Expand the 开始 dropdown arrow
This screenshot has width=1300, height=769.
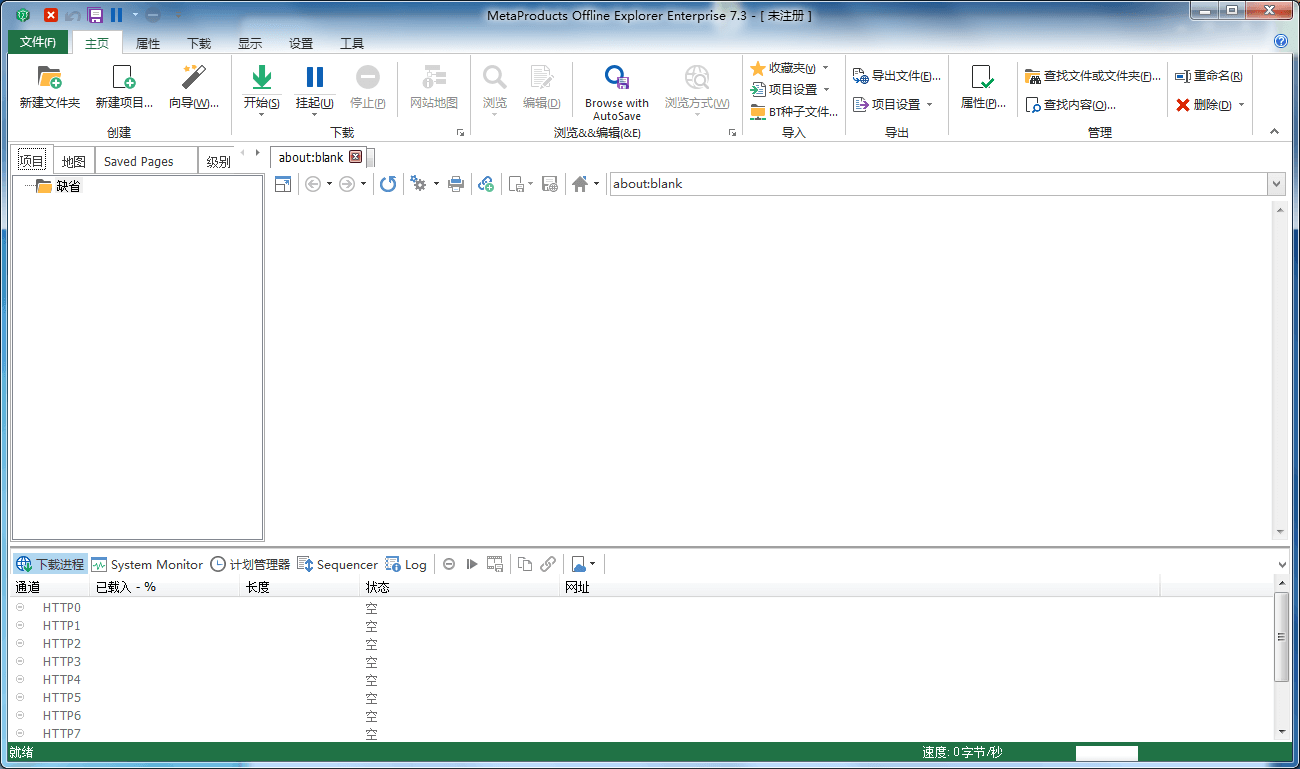pyautogui.click(x=262, y=115)
